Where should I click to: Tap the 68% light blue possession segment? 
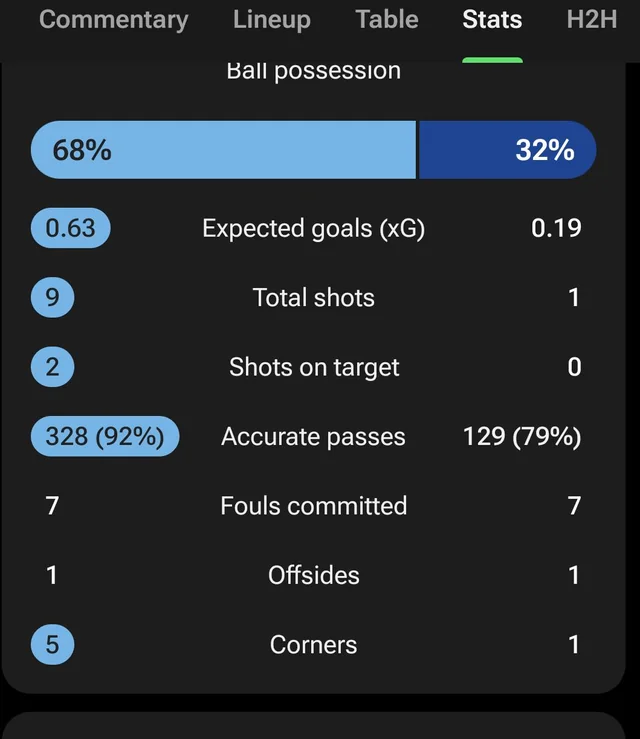223,150
